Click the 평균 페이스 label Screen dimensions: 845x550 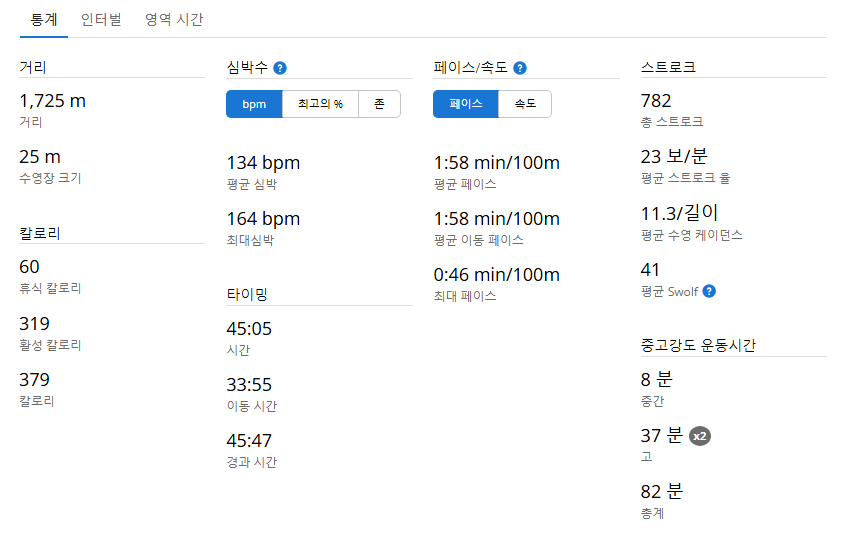[x=465, y=184]
